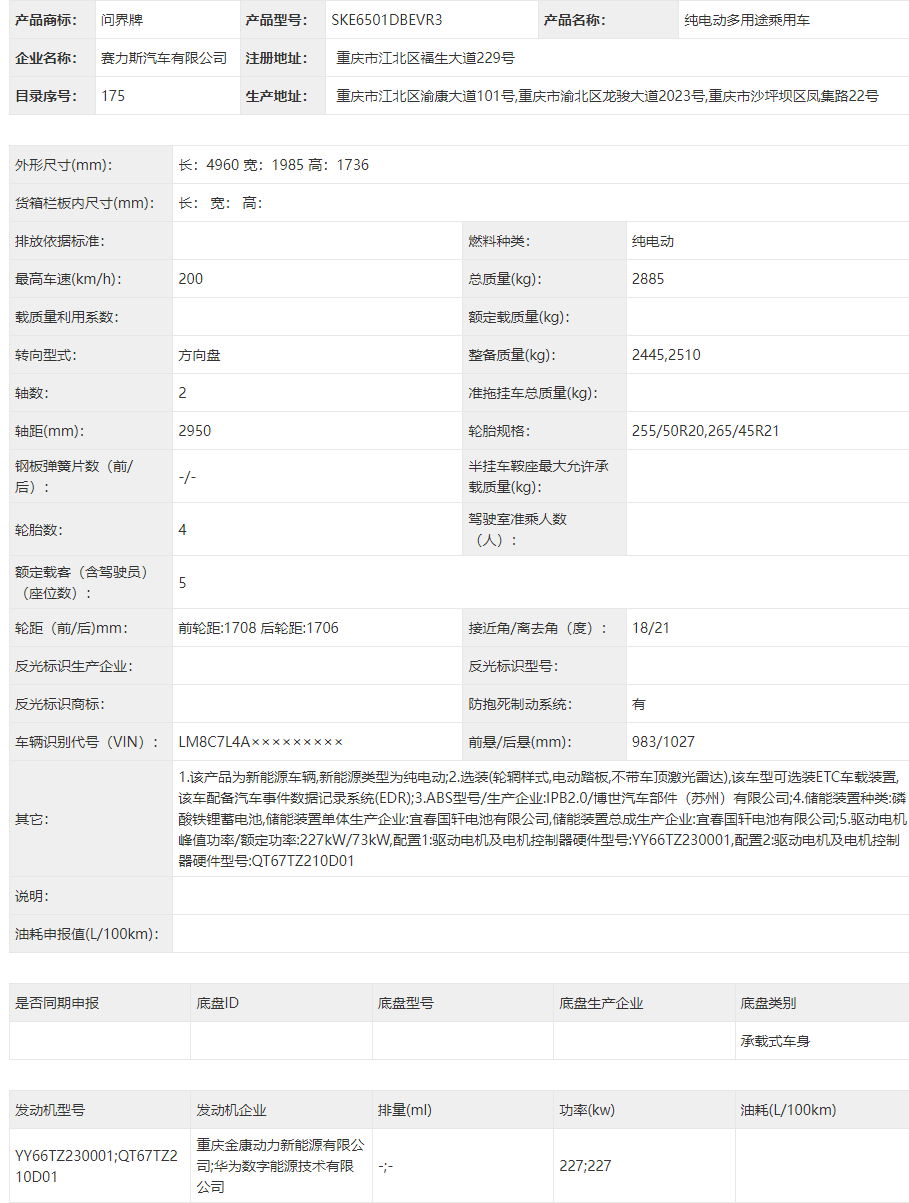Click the fuel type value 纯电动
This screenshot has height=1203, width=909.
[x=653, y=241]
